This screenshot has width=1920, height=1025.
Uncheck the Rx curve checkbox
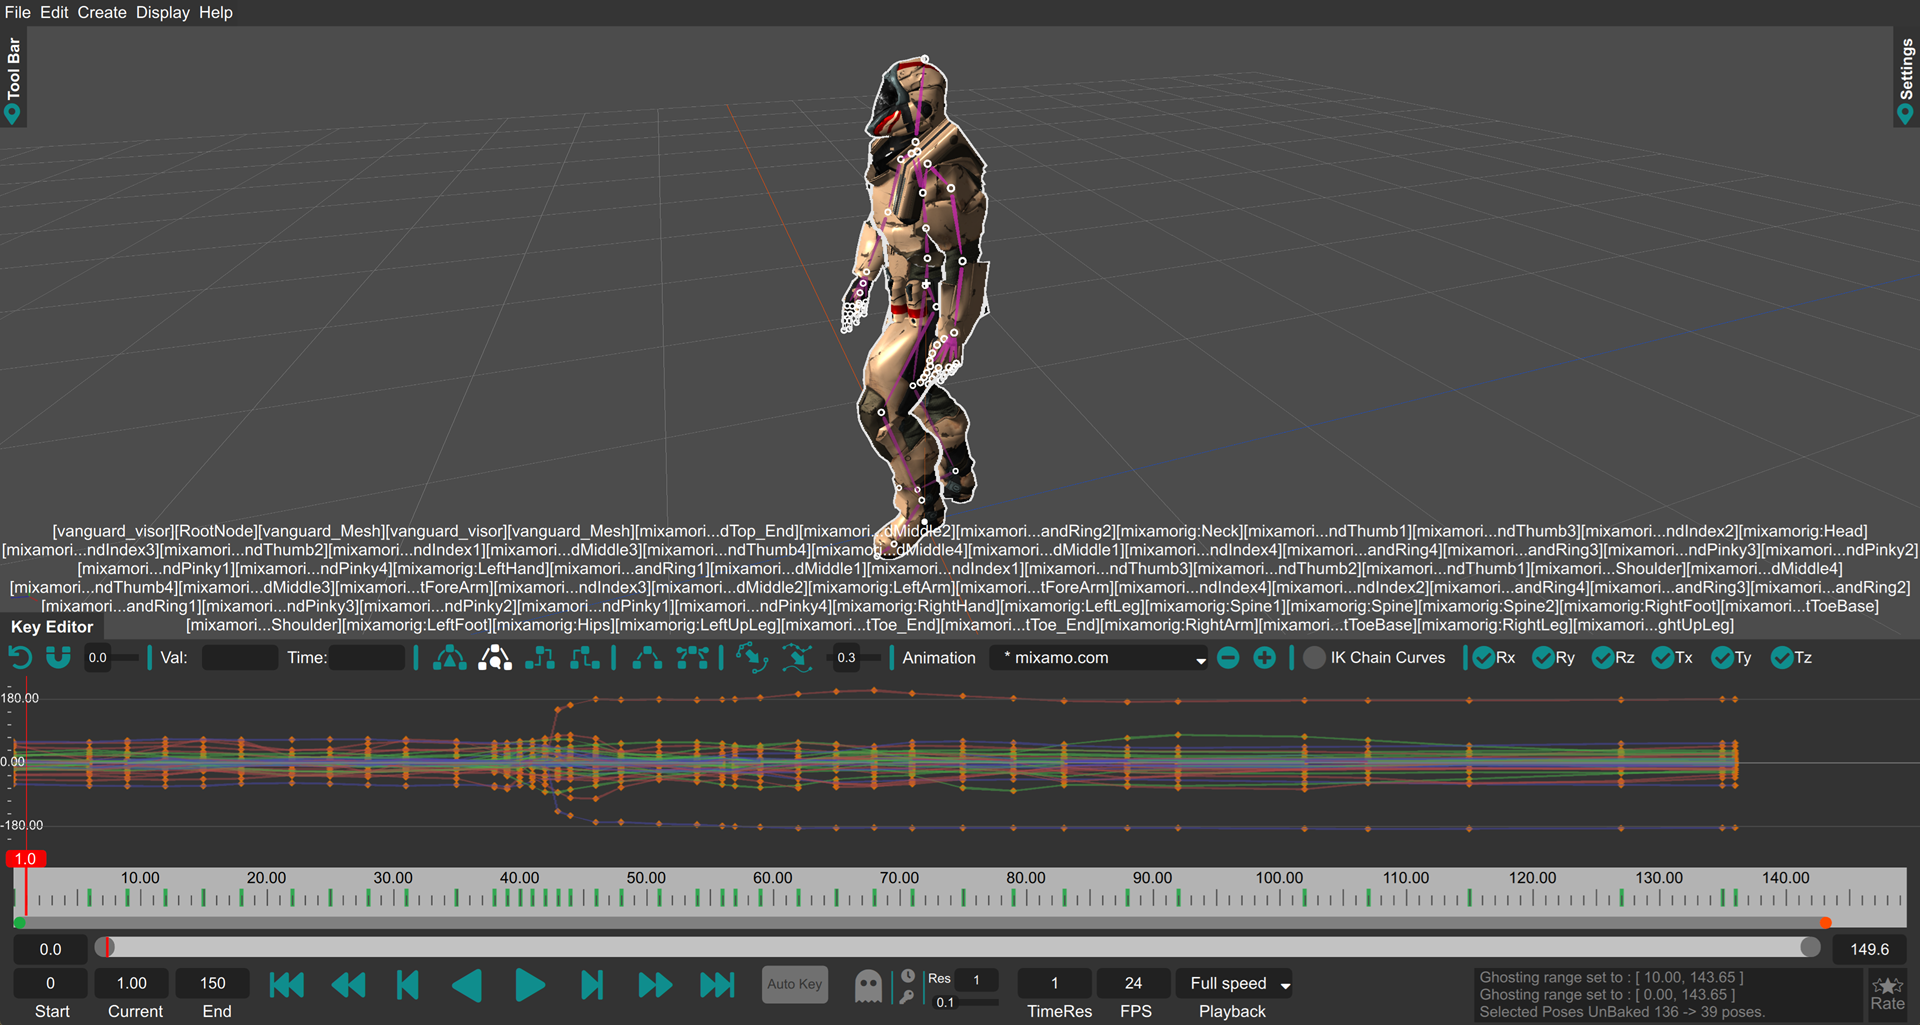[1484, 658]
